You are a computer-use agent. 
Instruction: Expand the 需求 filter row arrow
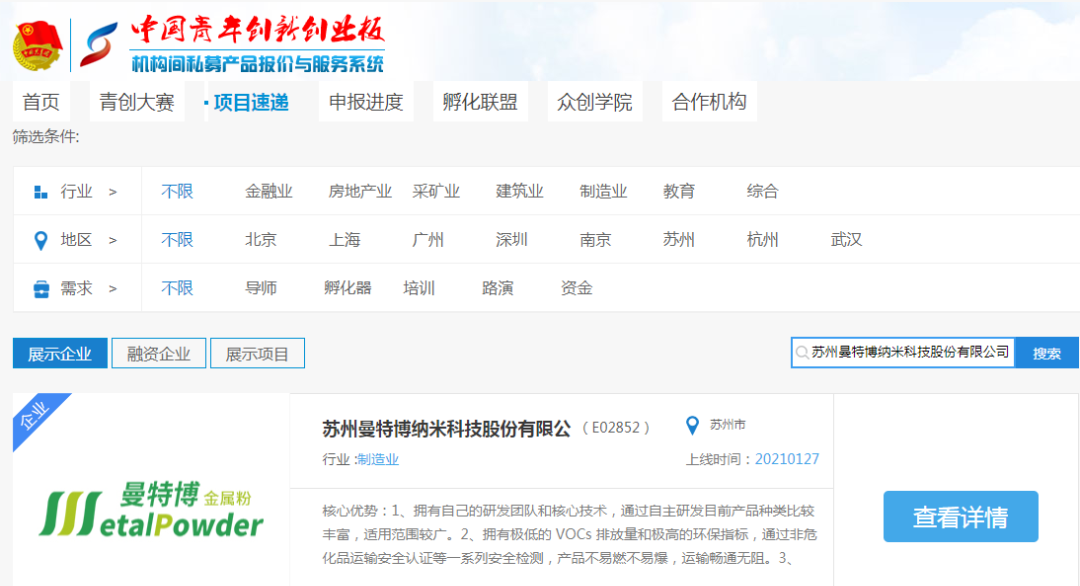click(113, 289)
